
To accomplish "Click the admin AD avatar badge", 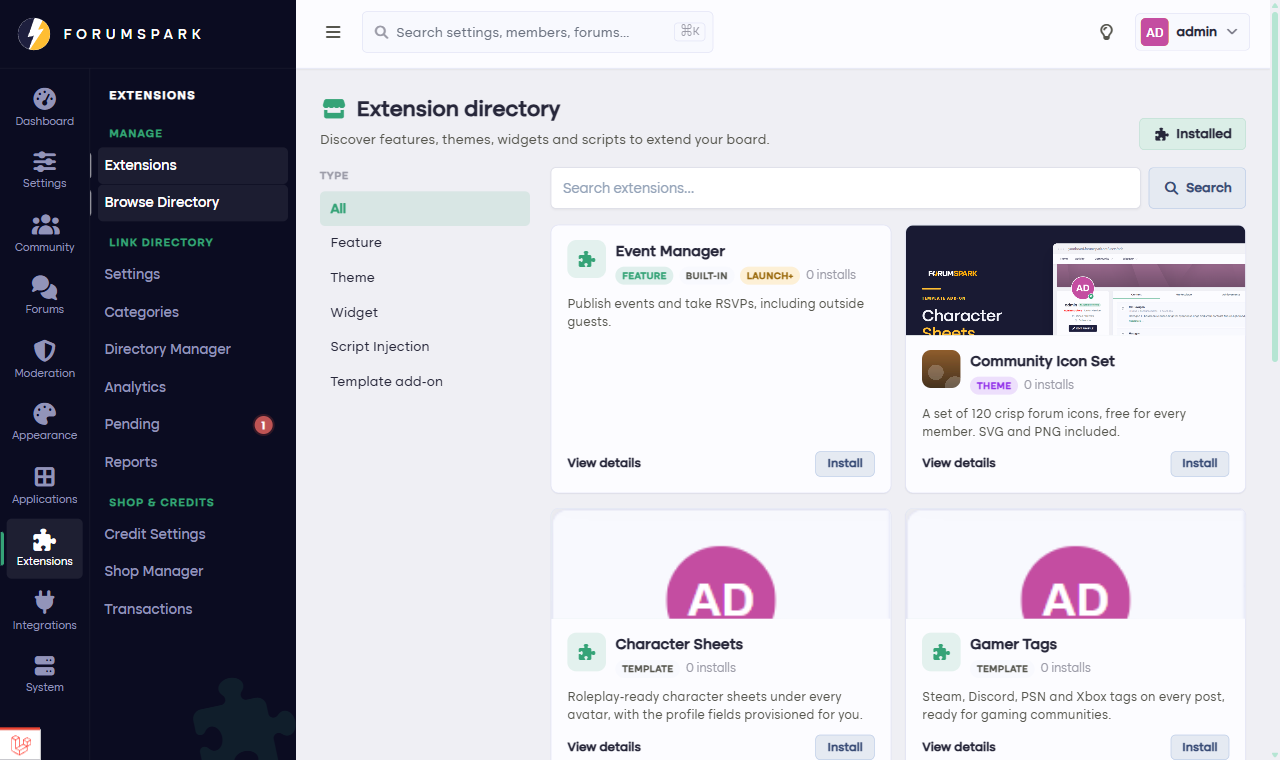I will [x=1155, y=32].
